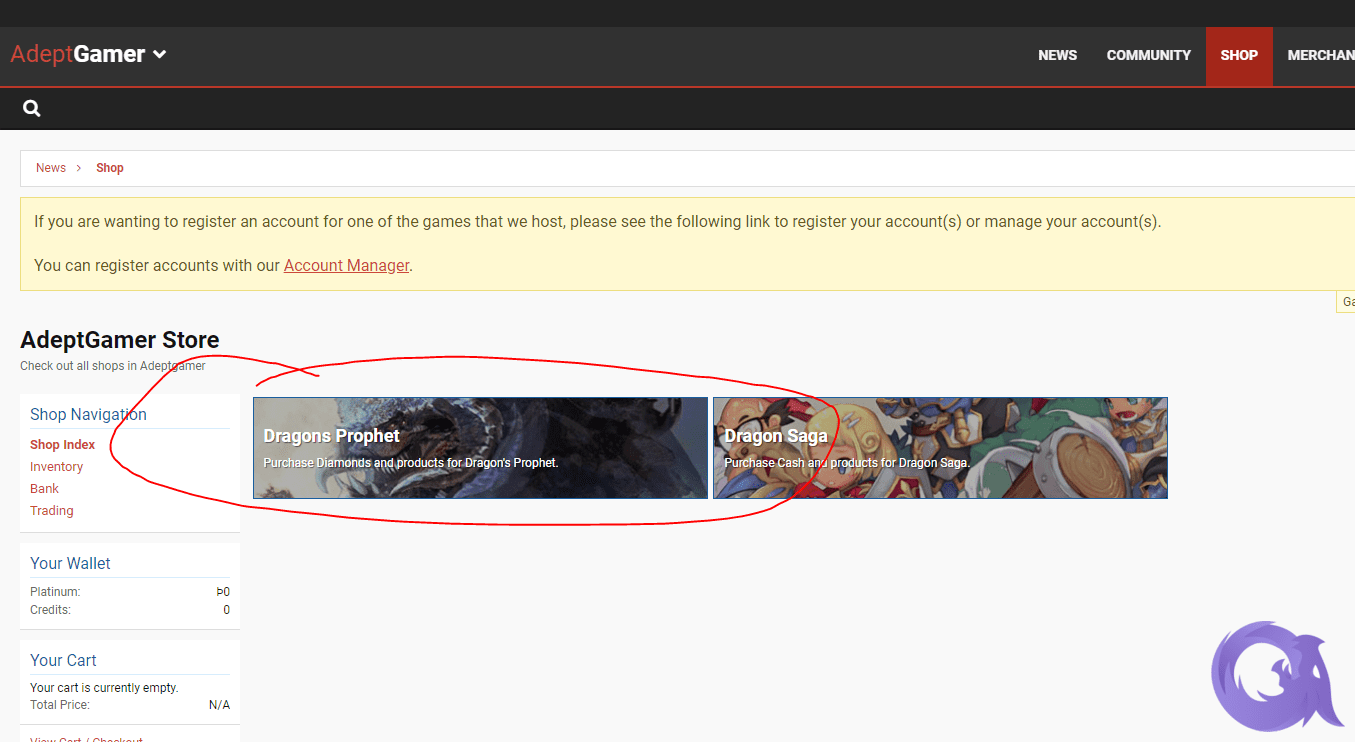Click the Platinum balance value
Screen dimensions: 1355x742
(223, 592)
